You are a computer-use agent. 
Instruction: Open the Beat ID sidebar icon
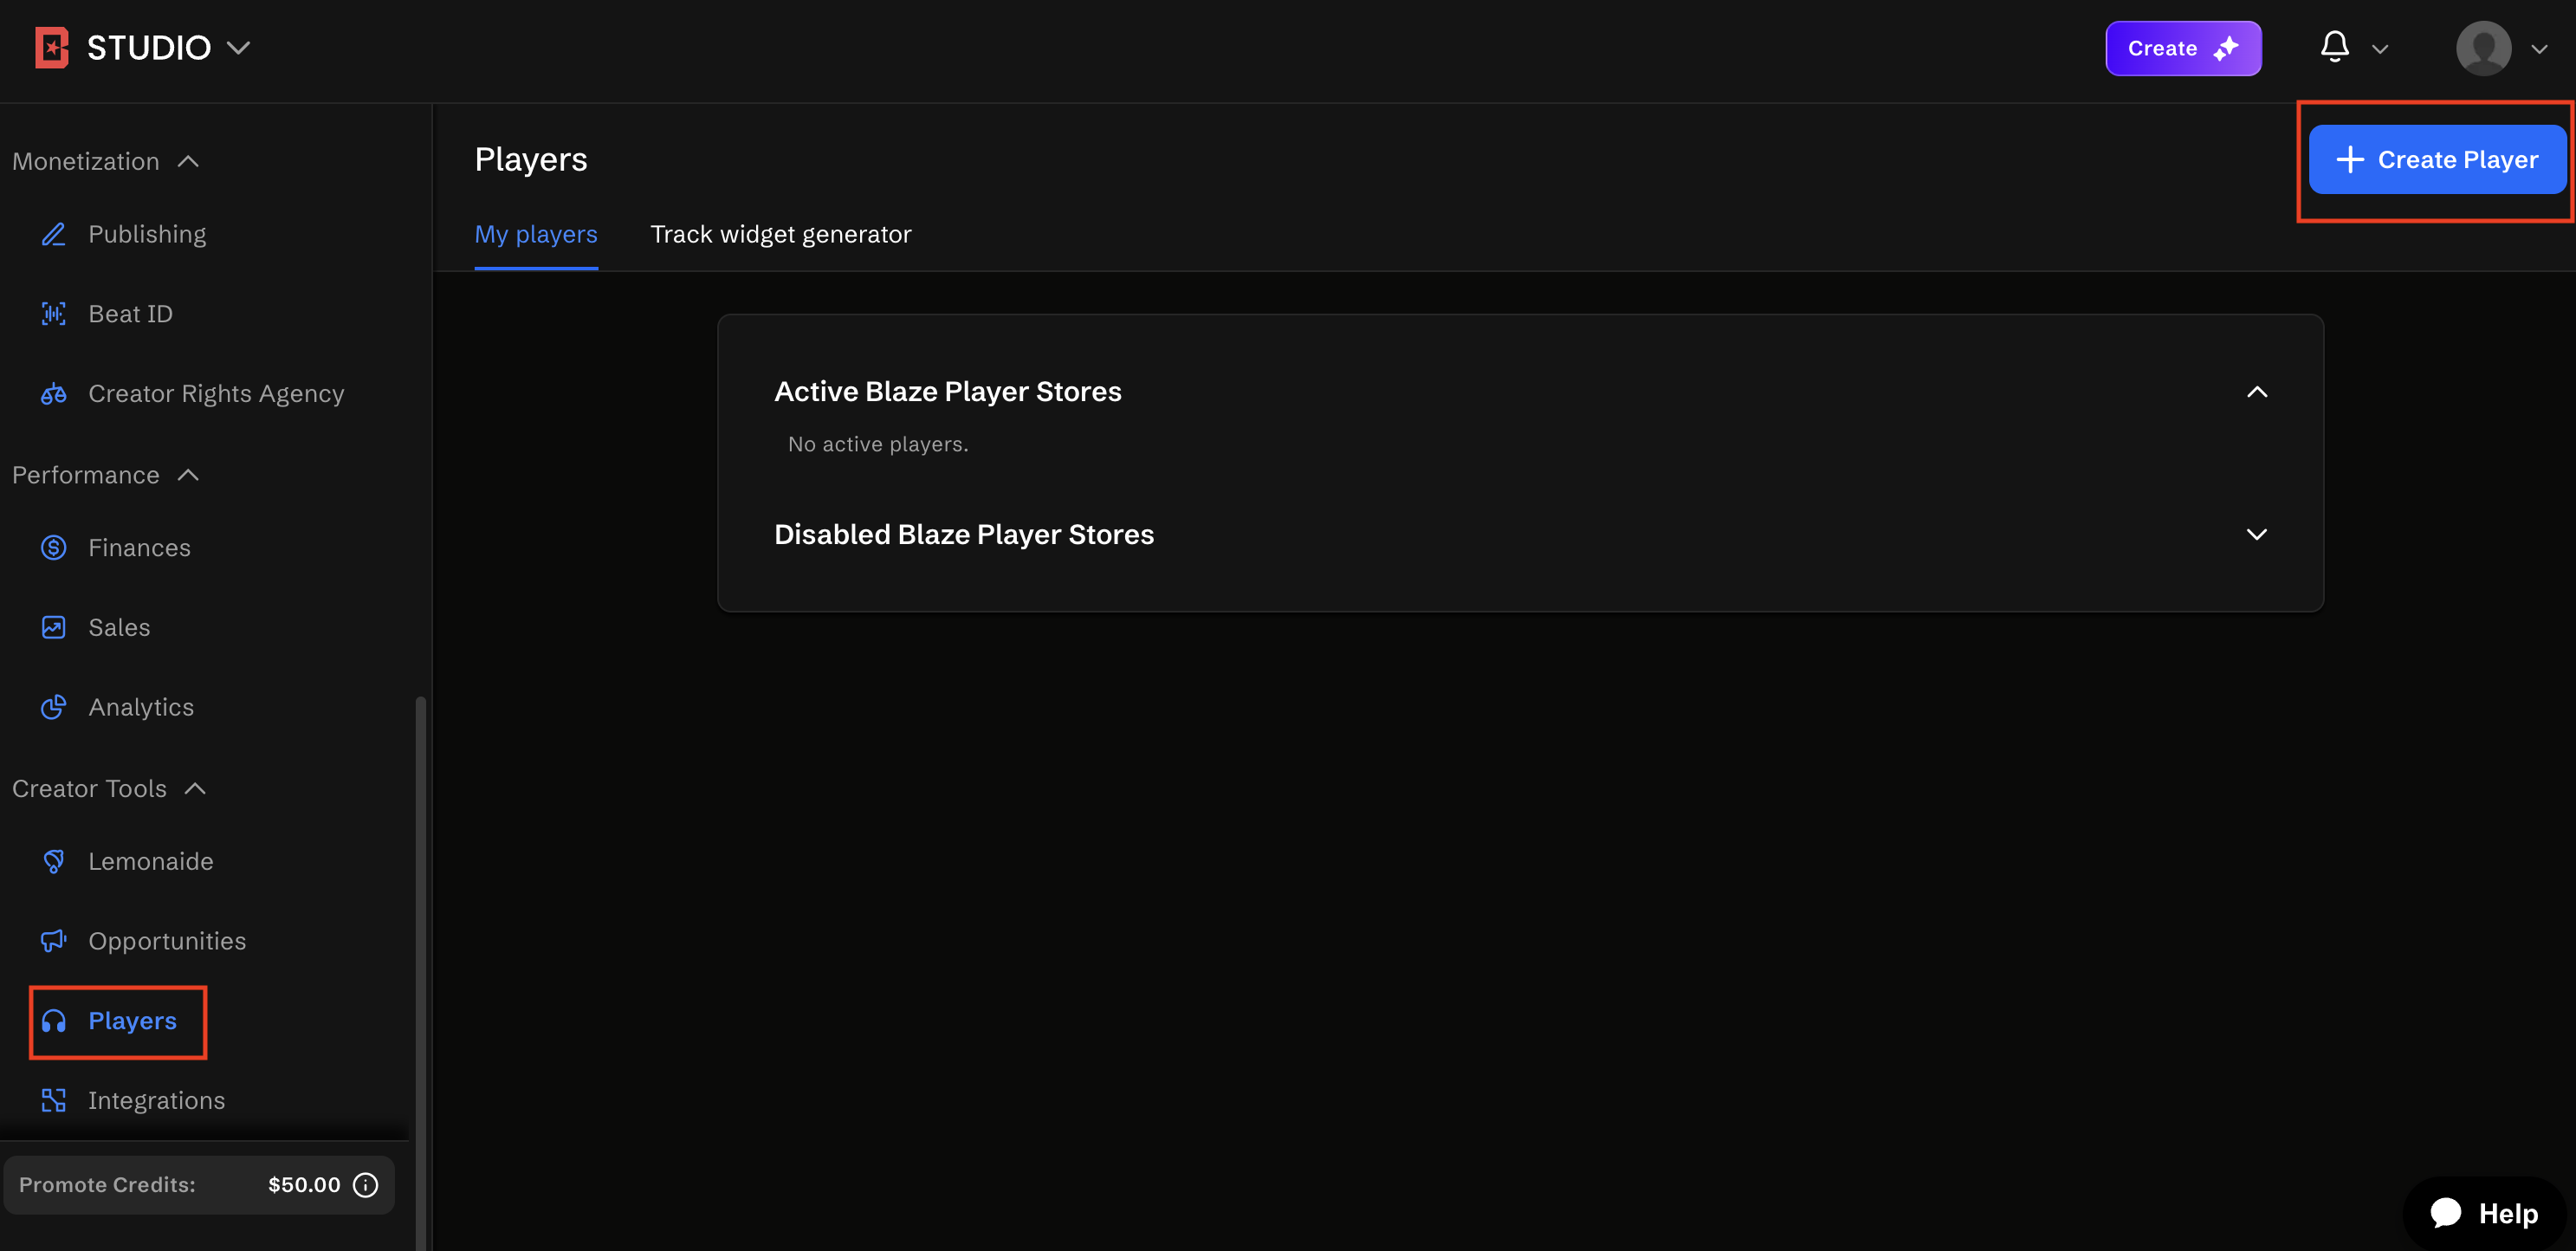pyautogui.click(x=53, y=314)
